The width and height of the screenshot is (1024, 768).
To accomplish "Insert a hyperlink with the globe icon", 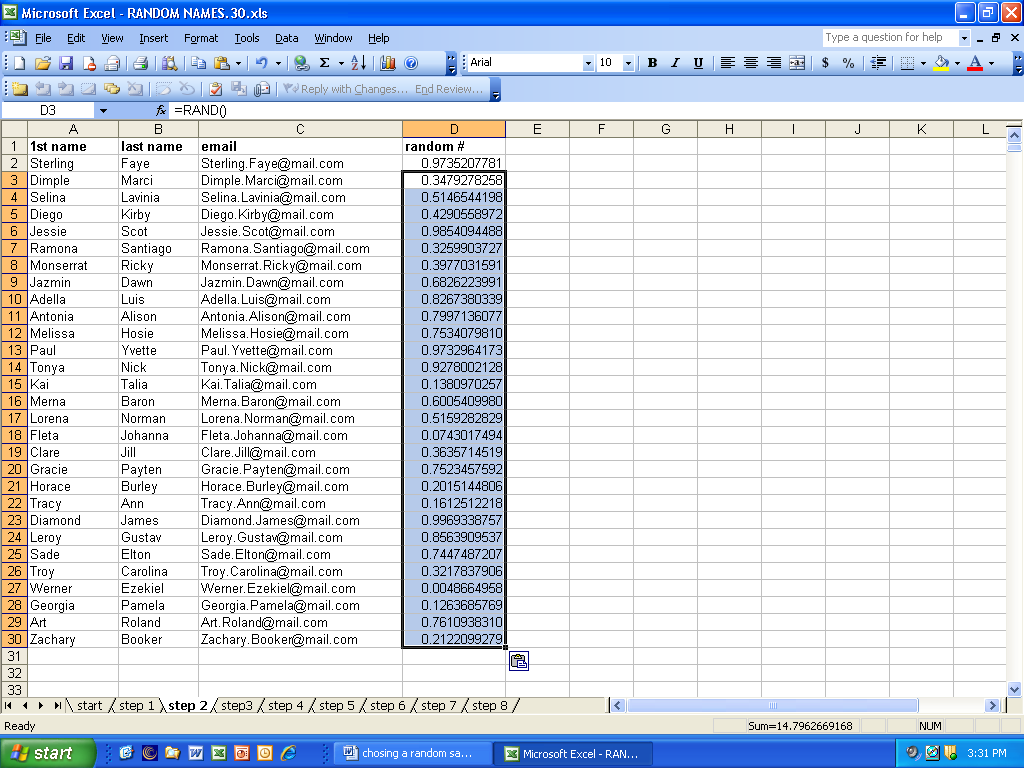I will tap(302, 63).
